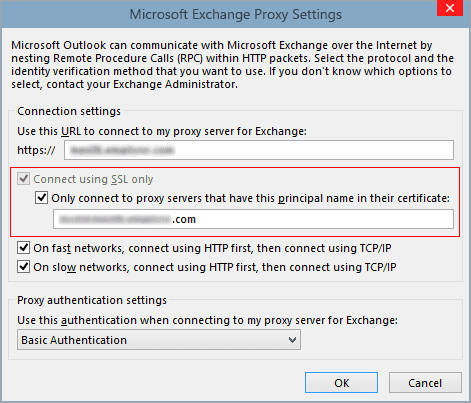Click the description paragraph about RPC over HTTP

(232, 65)
